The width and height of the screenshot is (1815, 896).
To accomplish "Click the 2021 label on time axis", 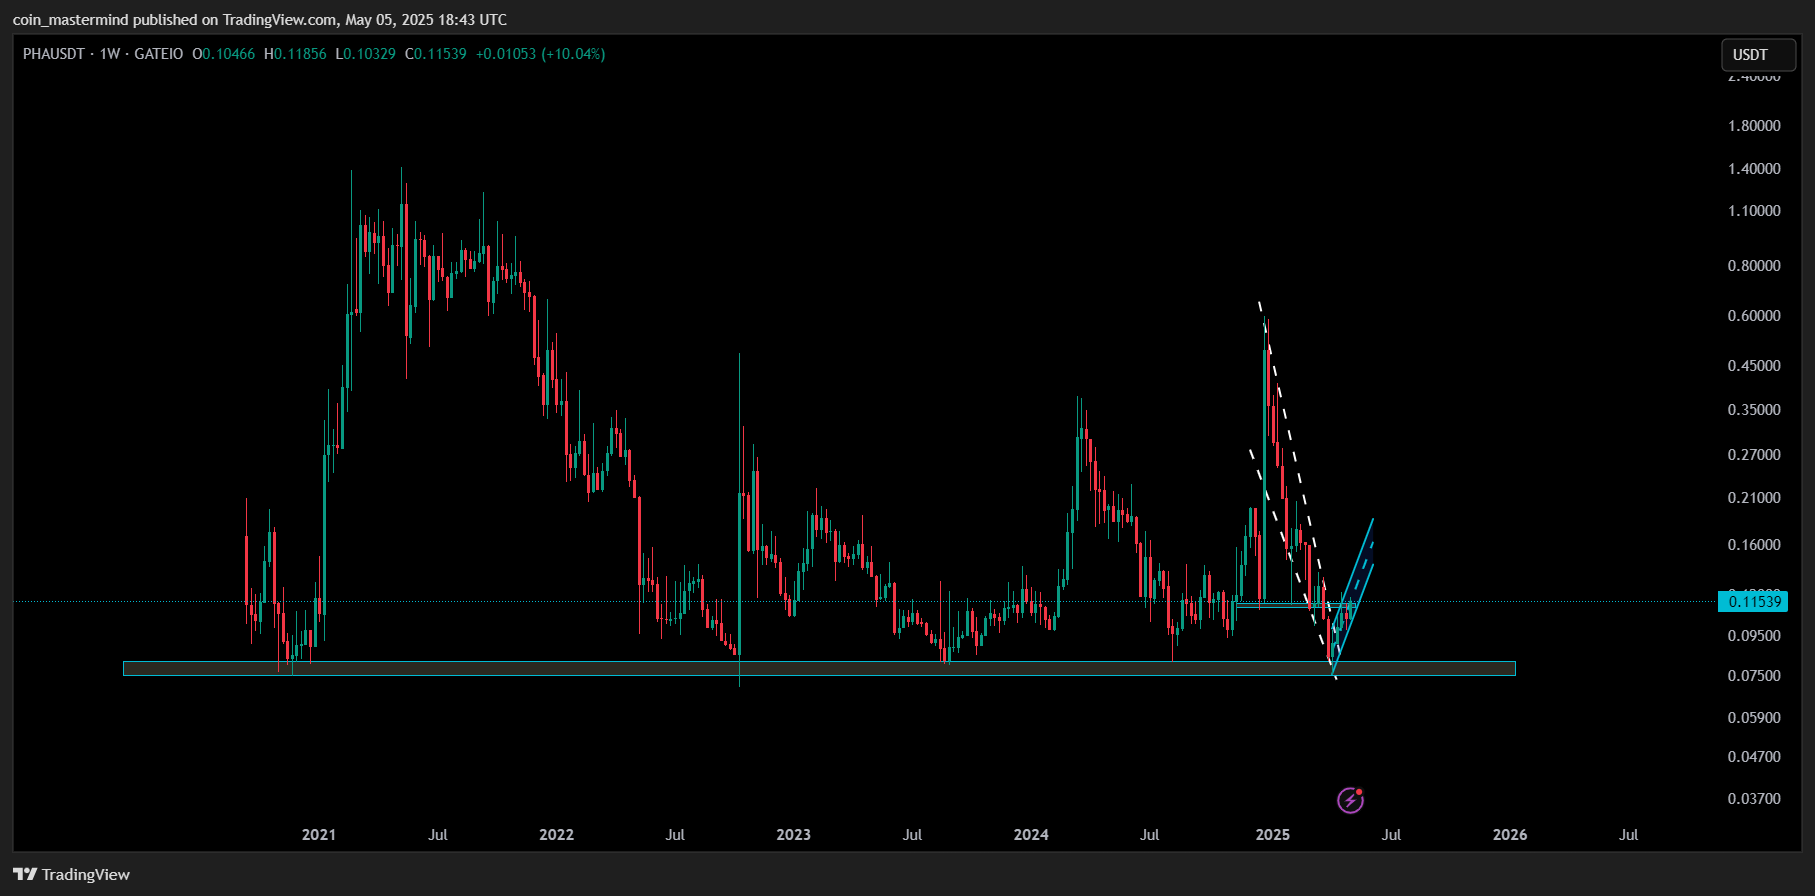I will coord(319,834).
